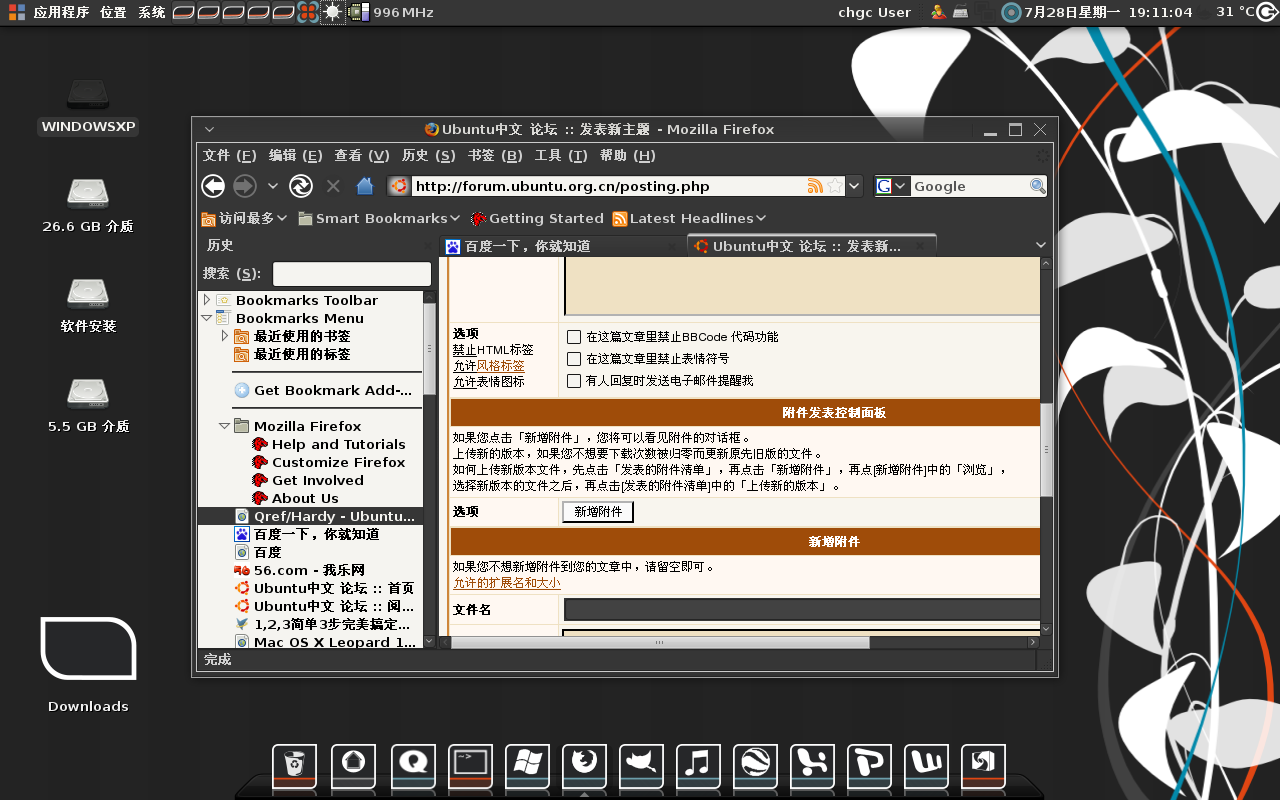Launch Firefox from the dock
The image size is (1280, 800).
(584, 765)
